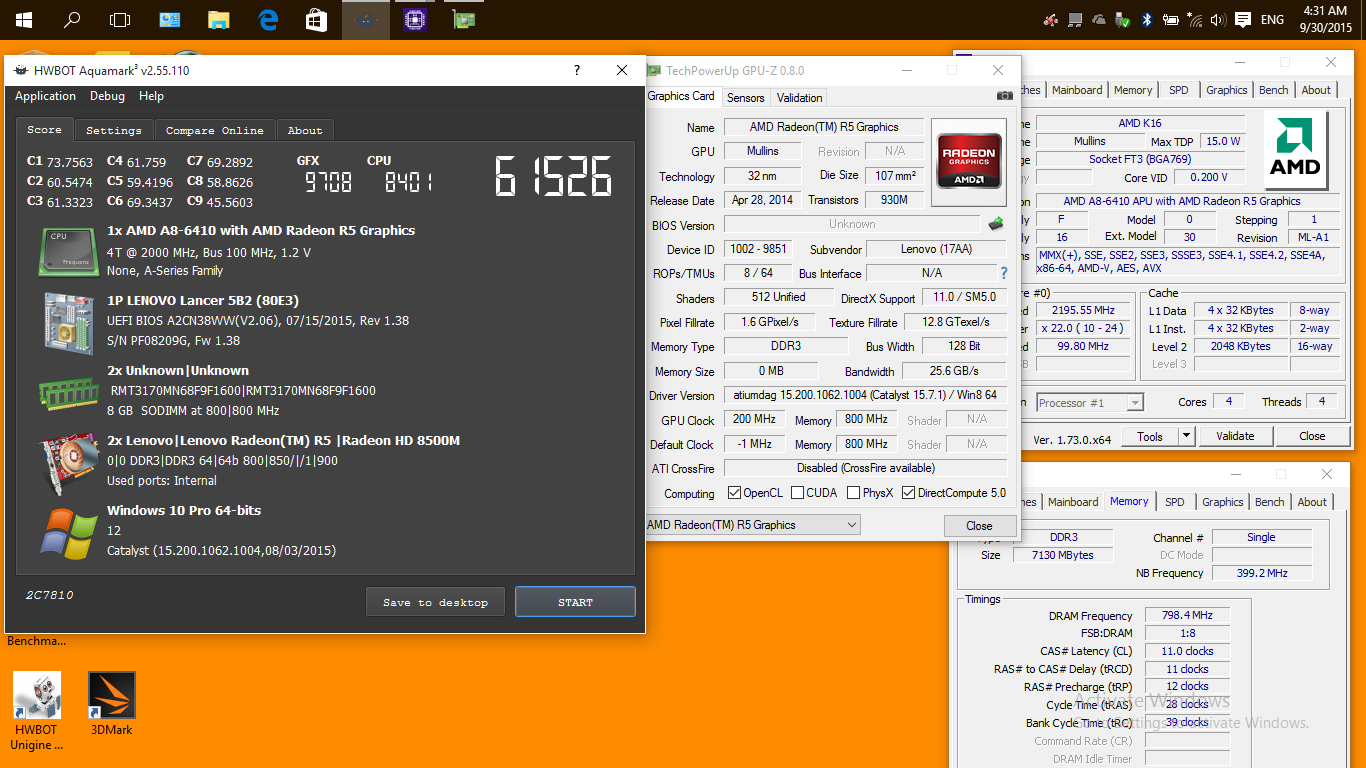This screenshot has height=768, width=1366.
Task: Click Bus Interface question mark in GPU-Z
Action: (1004, 273)
